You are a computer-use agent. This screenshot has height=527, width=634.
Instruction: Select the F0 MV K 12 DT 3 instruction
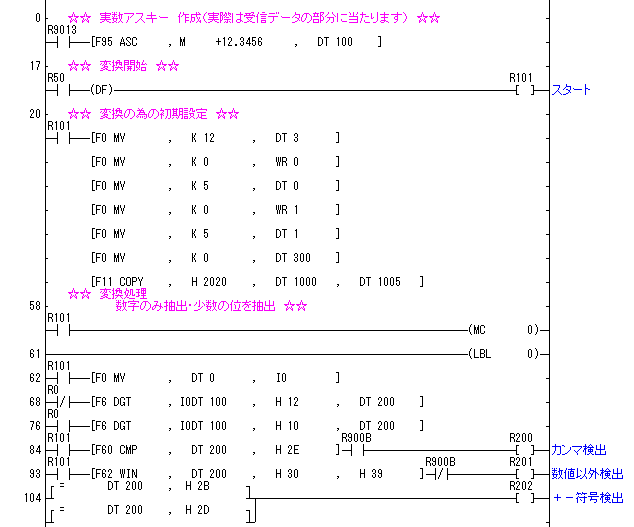tap(214, 137)
